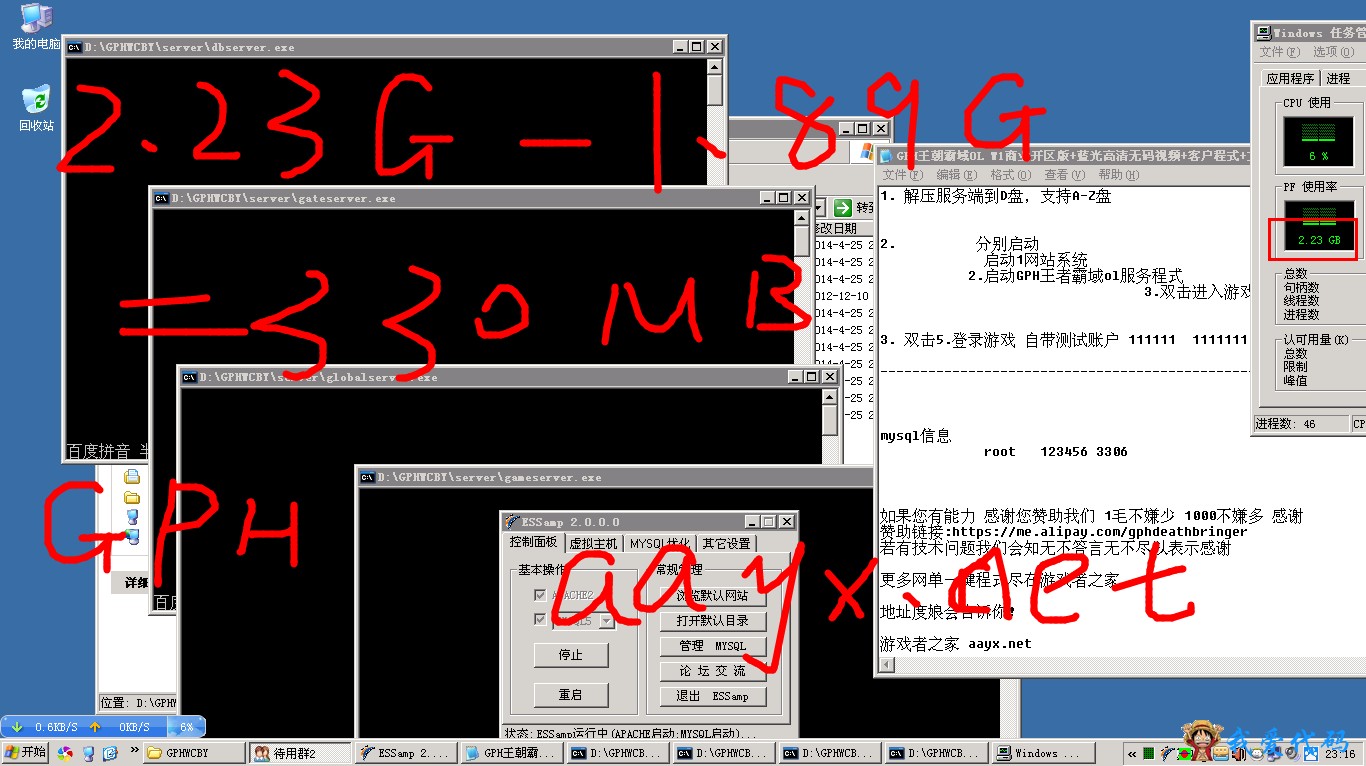1366x766 pixels.
Task: Select the 控制面板 tab in ESSamp
Action: tap(533, 543)
